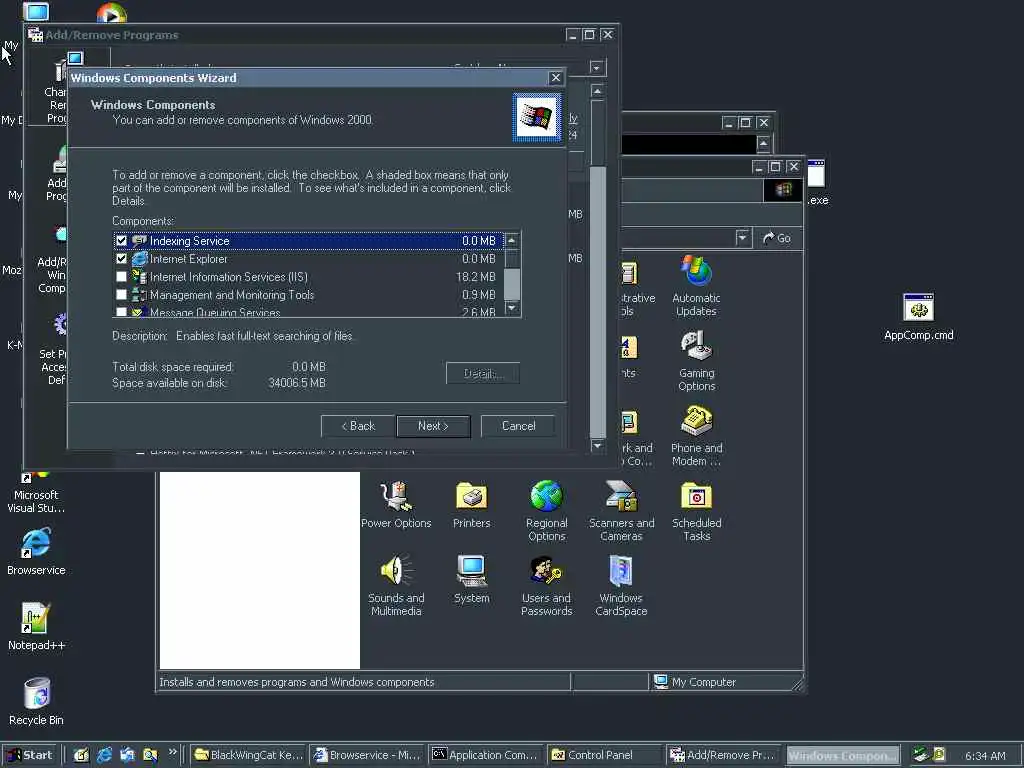
Task: Select the Browservice desktop shortcut
Action: 36,552
